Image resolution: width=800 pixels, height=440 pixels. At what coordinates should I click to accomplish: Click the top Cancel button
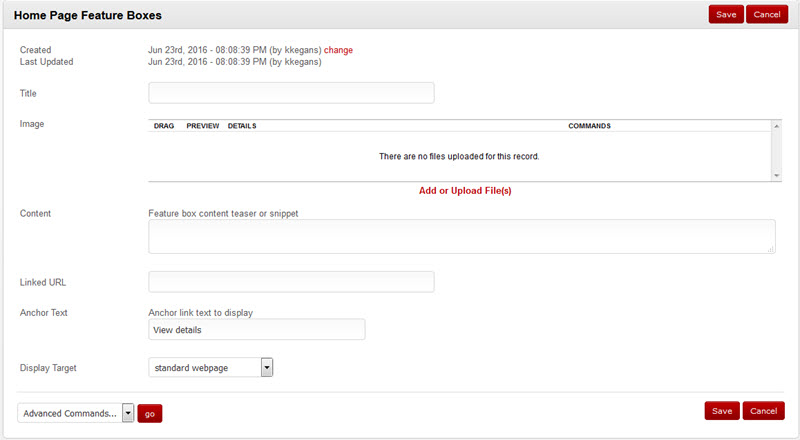764,14
